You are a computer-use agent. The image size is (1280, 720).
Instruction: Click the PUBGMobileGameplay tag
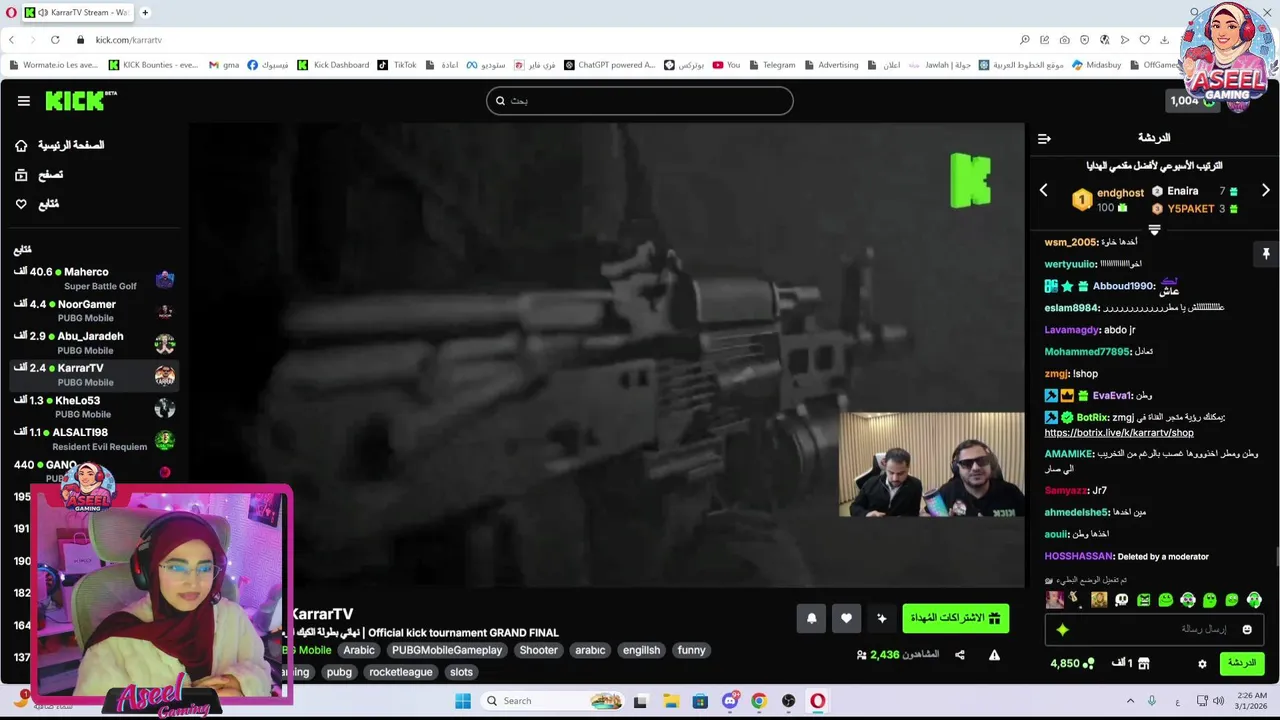tap(447, 650)
